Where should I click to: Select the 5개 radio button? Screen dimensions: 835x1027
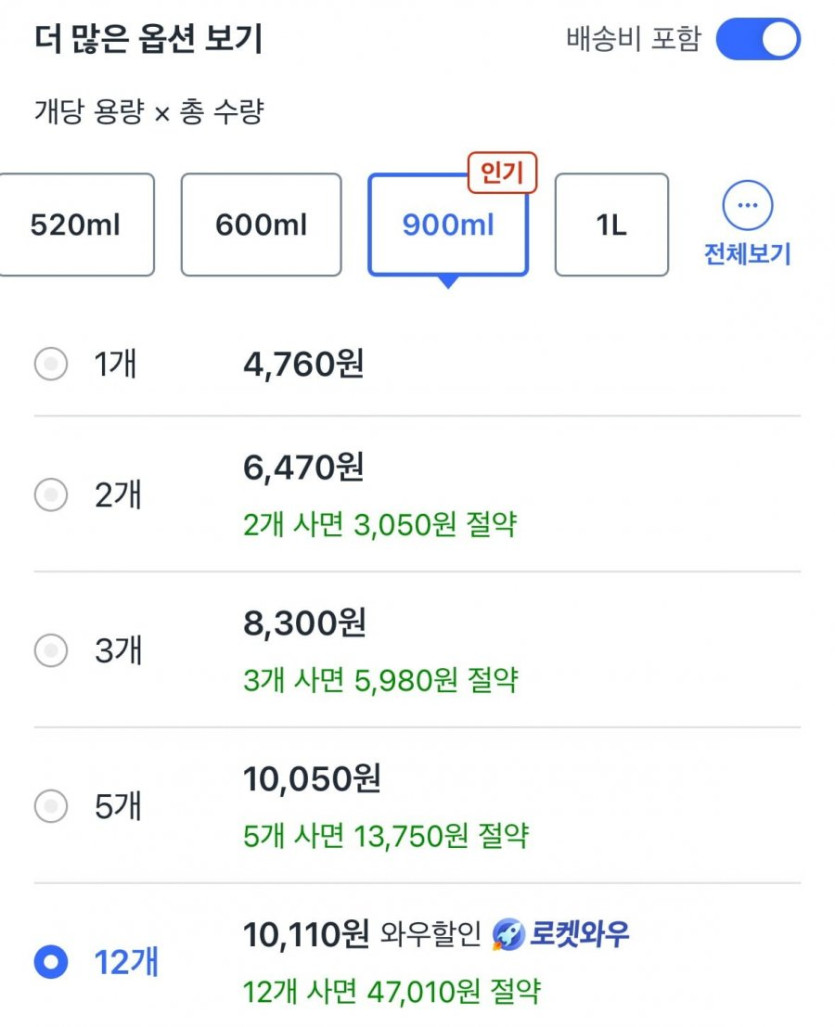[50, 806]
